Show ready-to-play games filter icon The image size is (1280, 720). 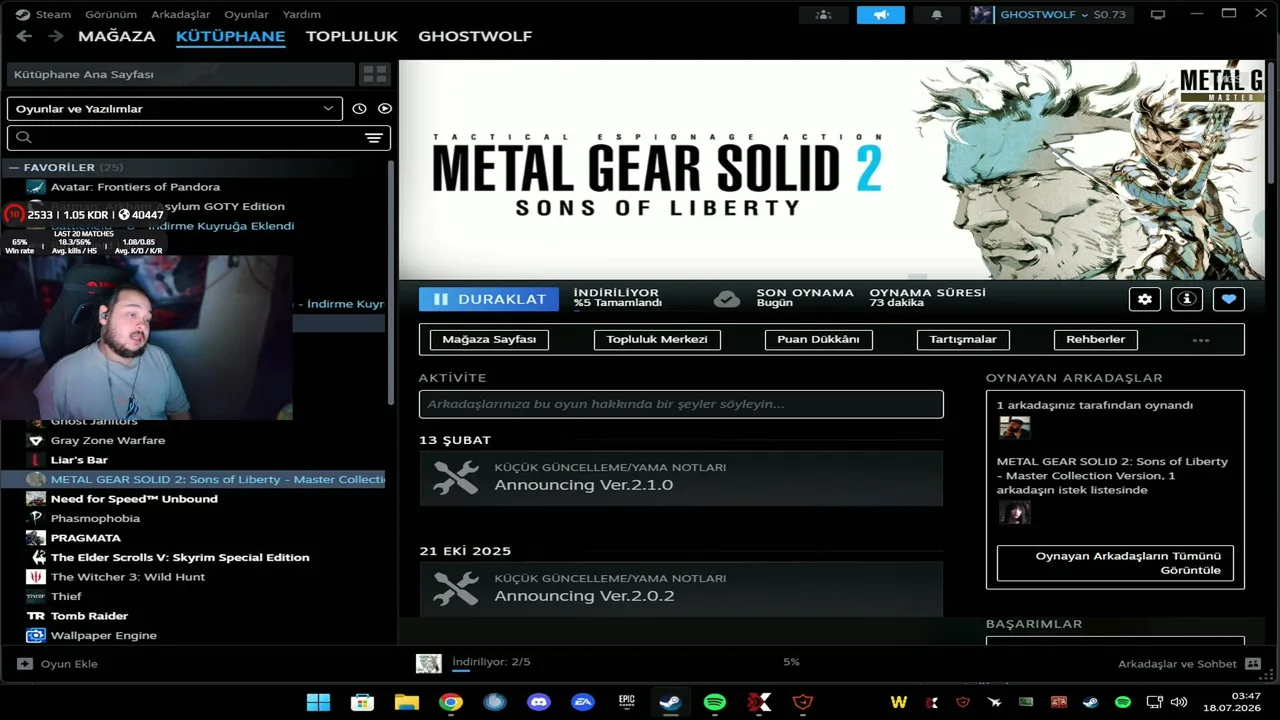pos(385,108)
